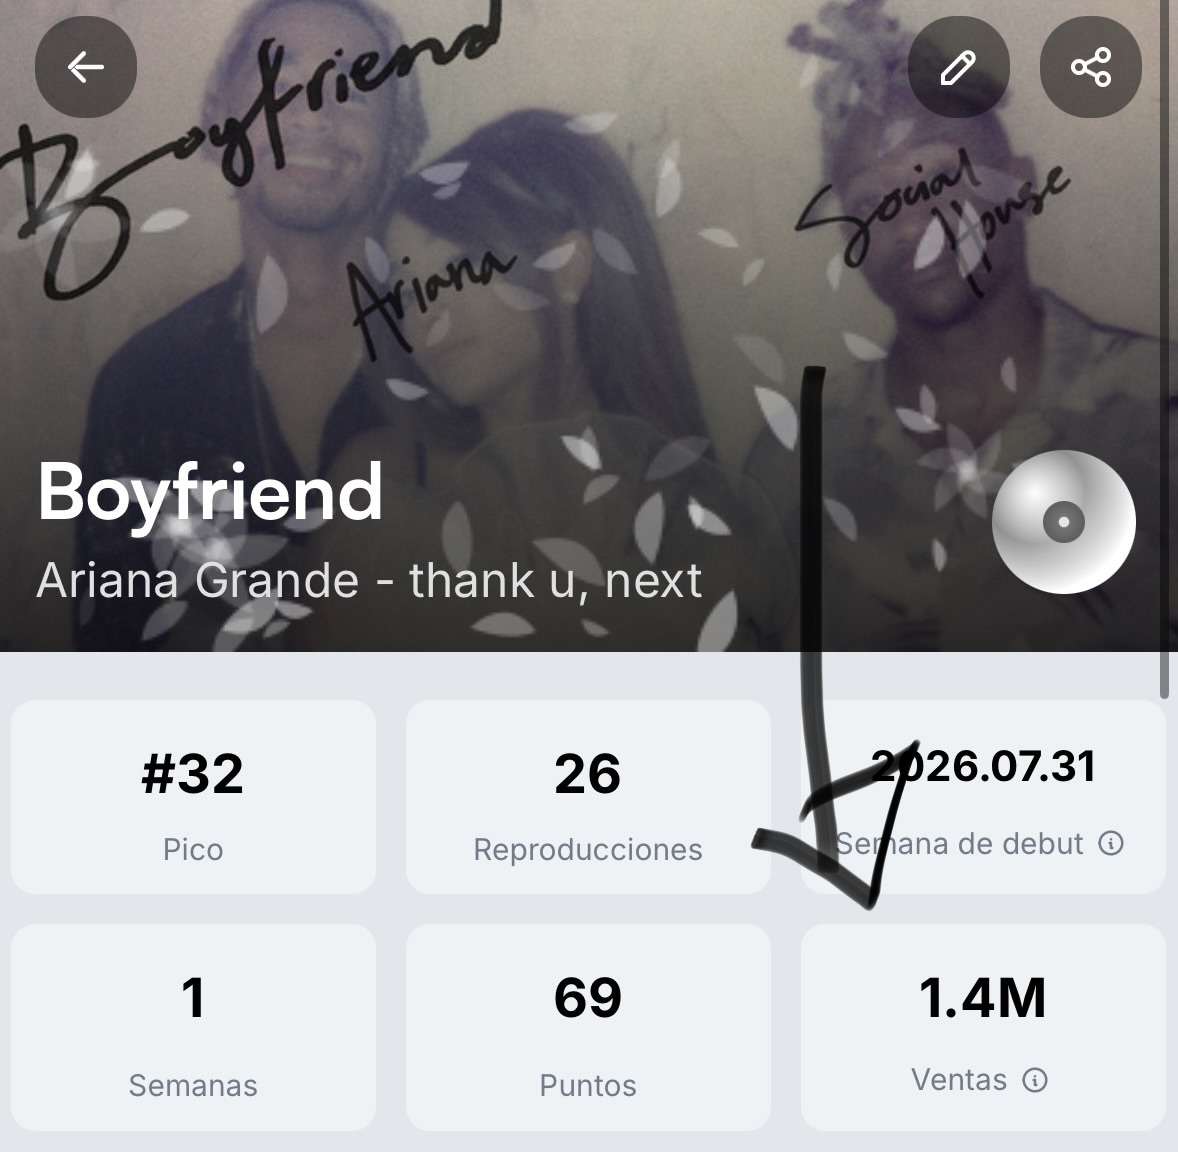Viewport: 1178px width, 1152px height.
Task: Tap the 2026.07.31 debut week card
Action: pos(983,797)
